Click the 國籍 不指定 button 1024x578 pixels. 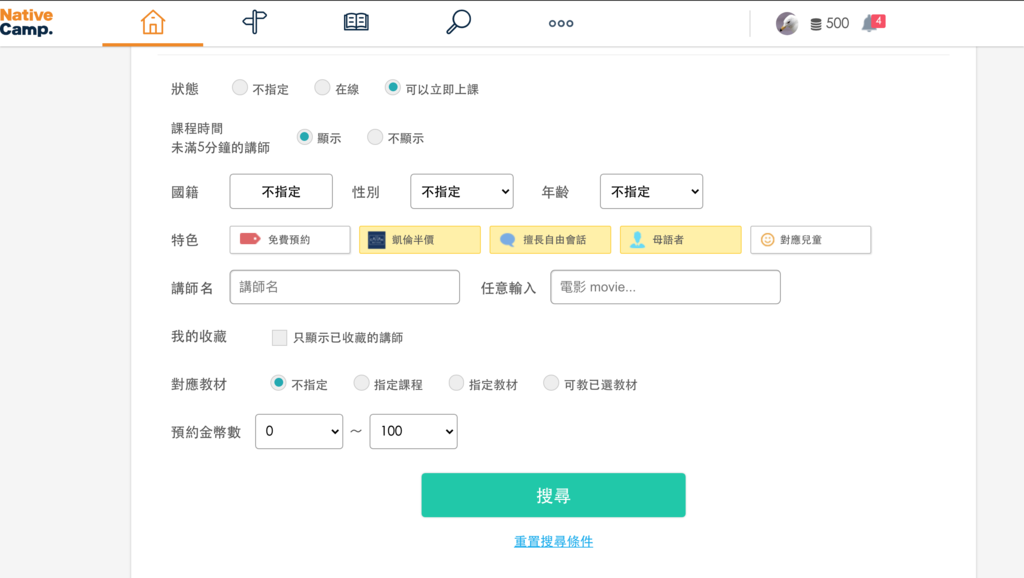coord(281,191)
